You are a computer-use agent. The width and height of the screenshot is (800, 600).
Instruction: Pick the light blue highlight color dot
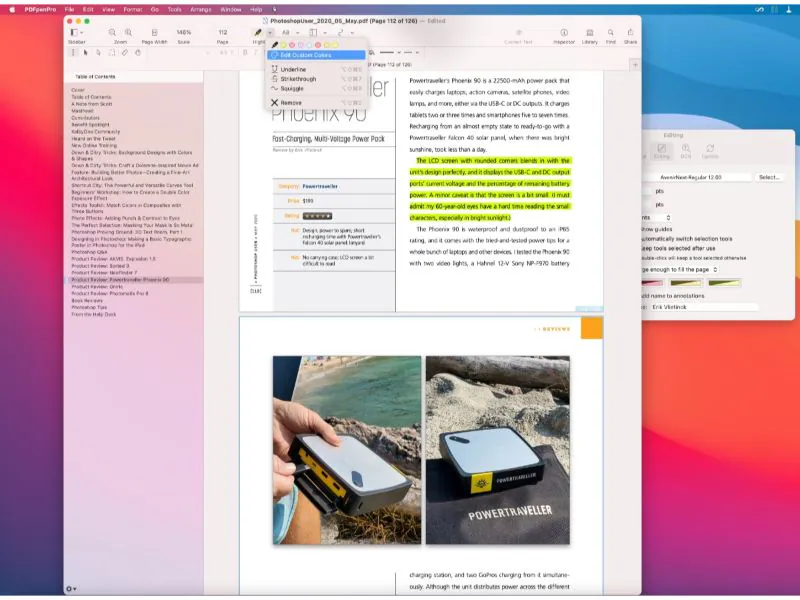(309, 45)
